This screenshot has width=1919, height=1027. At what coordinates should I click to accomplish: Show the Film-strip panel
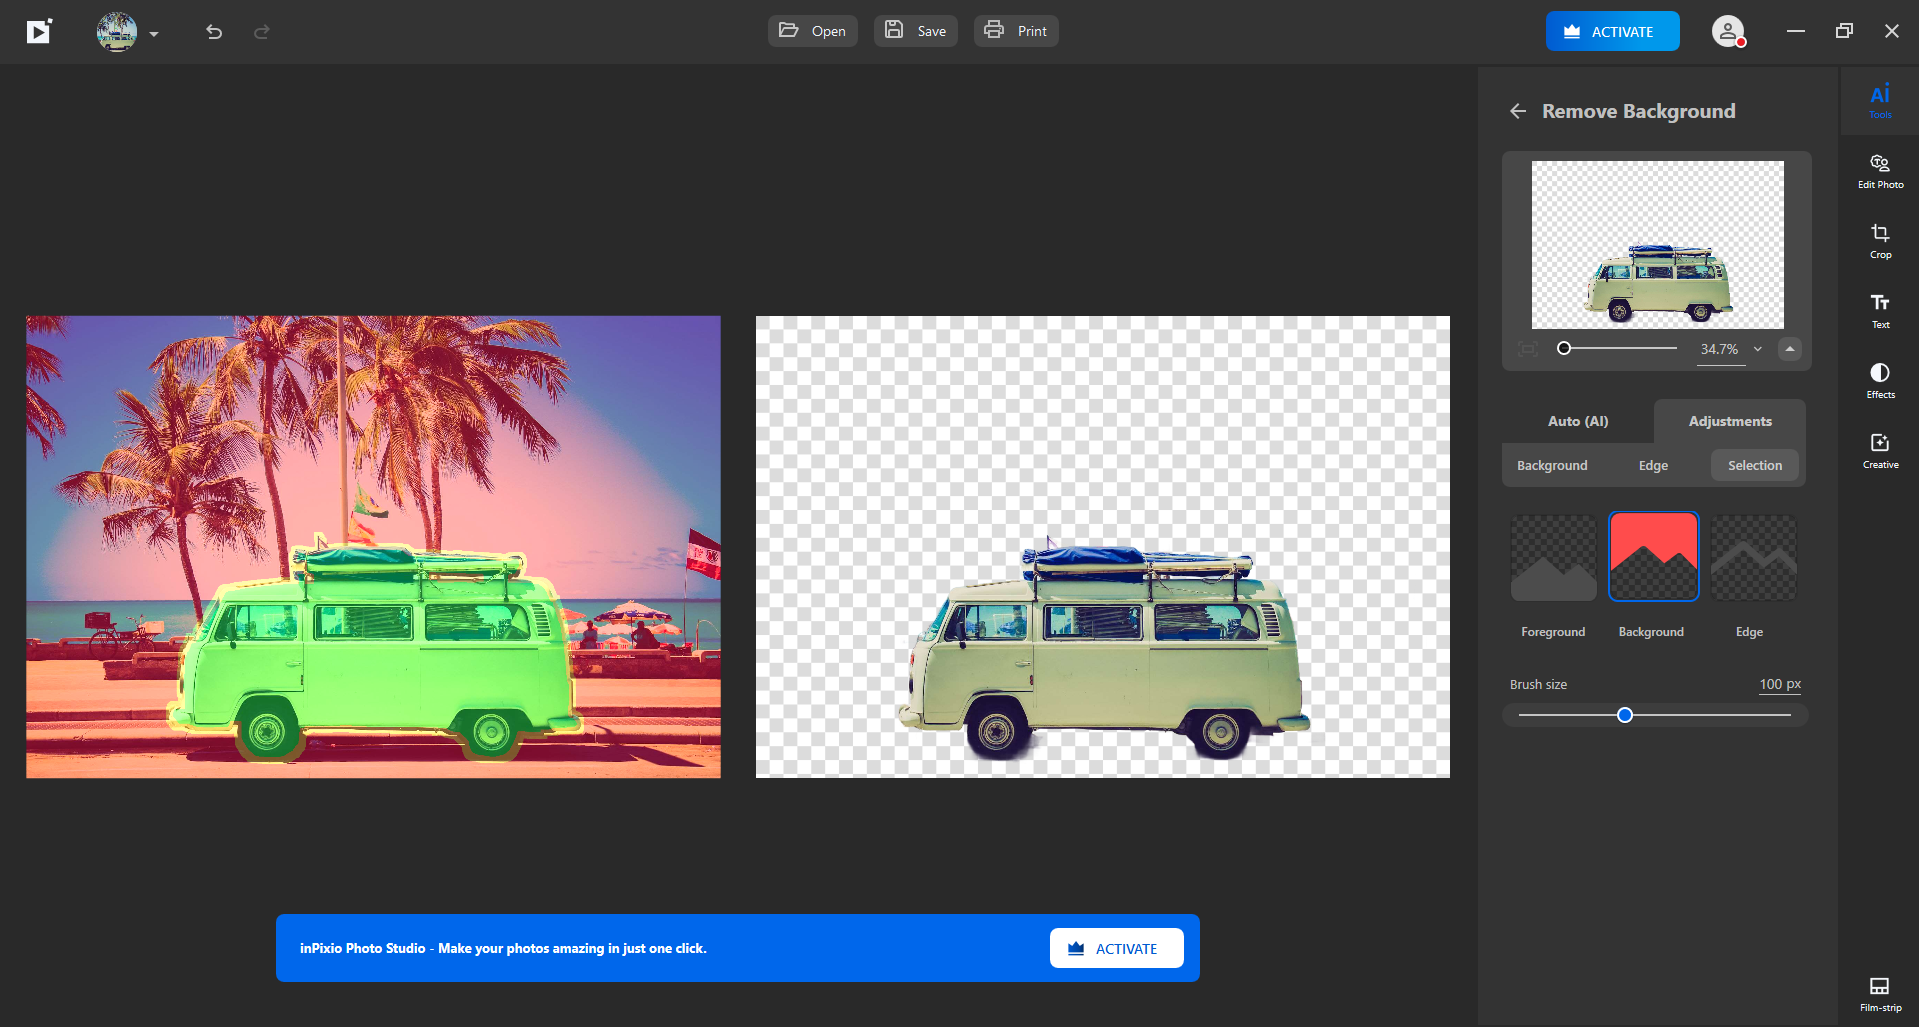tap(1880, 991)
